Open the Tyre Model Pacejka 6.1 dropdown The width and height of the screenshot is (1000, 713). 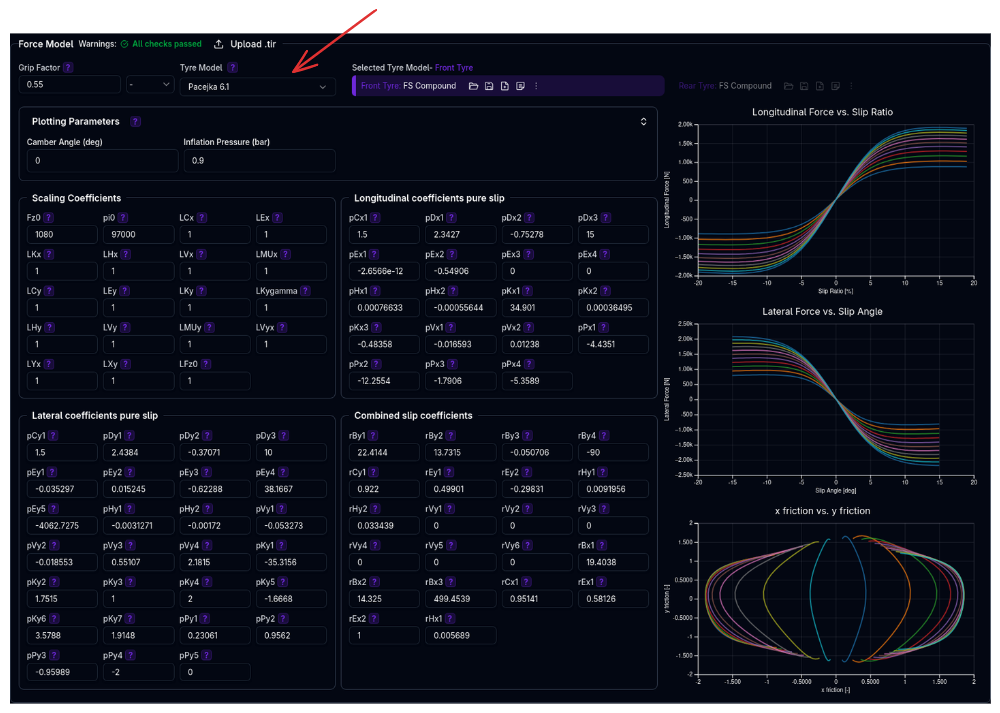[x=257, y=87]
